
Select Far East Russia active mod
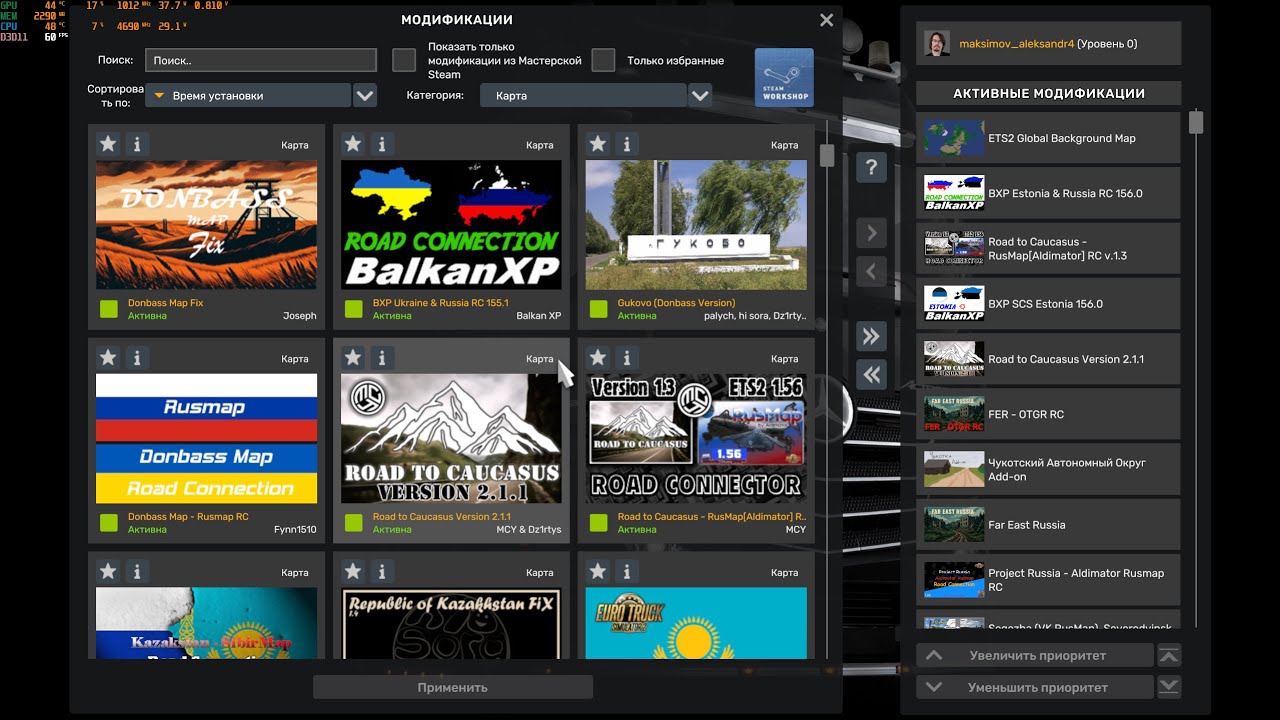pos(1048,525)
